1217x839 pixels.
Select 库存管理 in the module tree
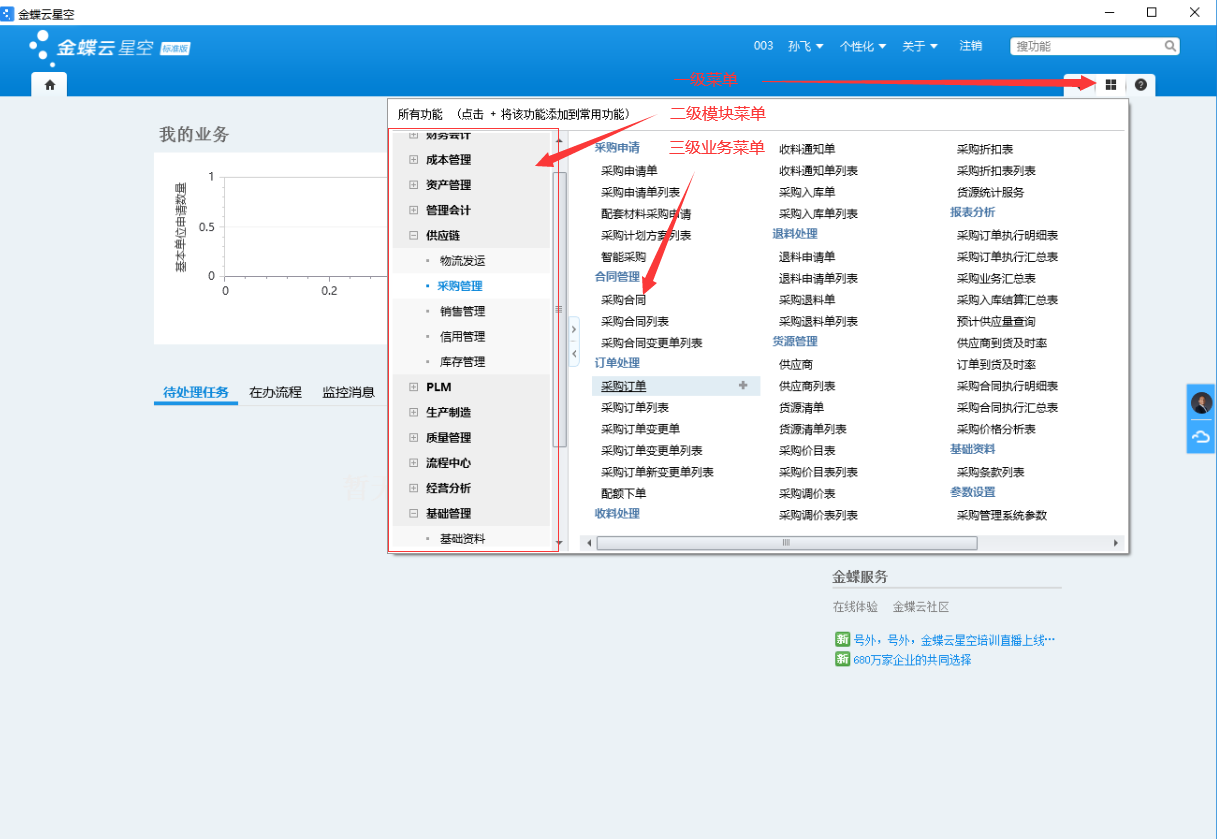pos(462,362)
